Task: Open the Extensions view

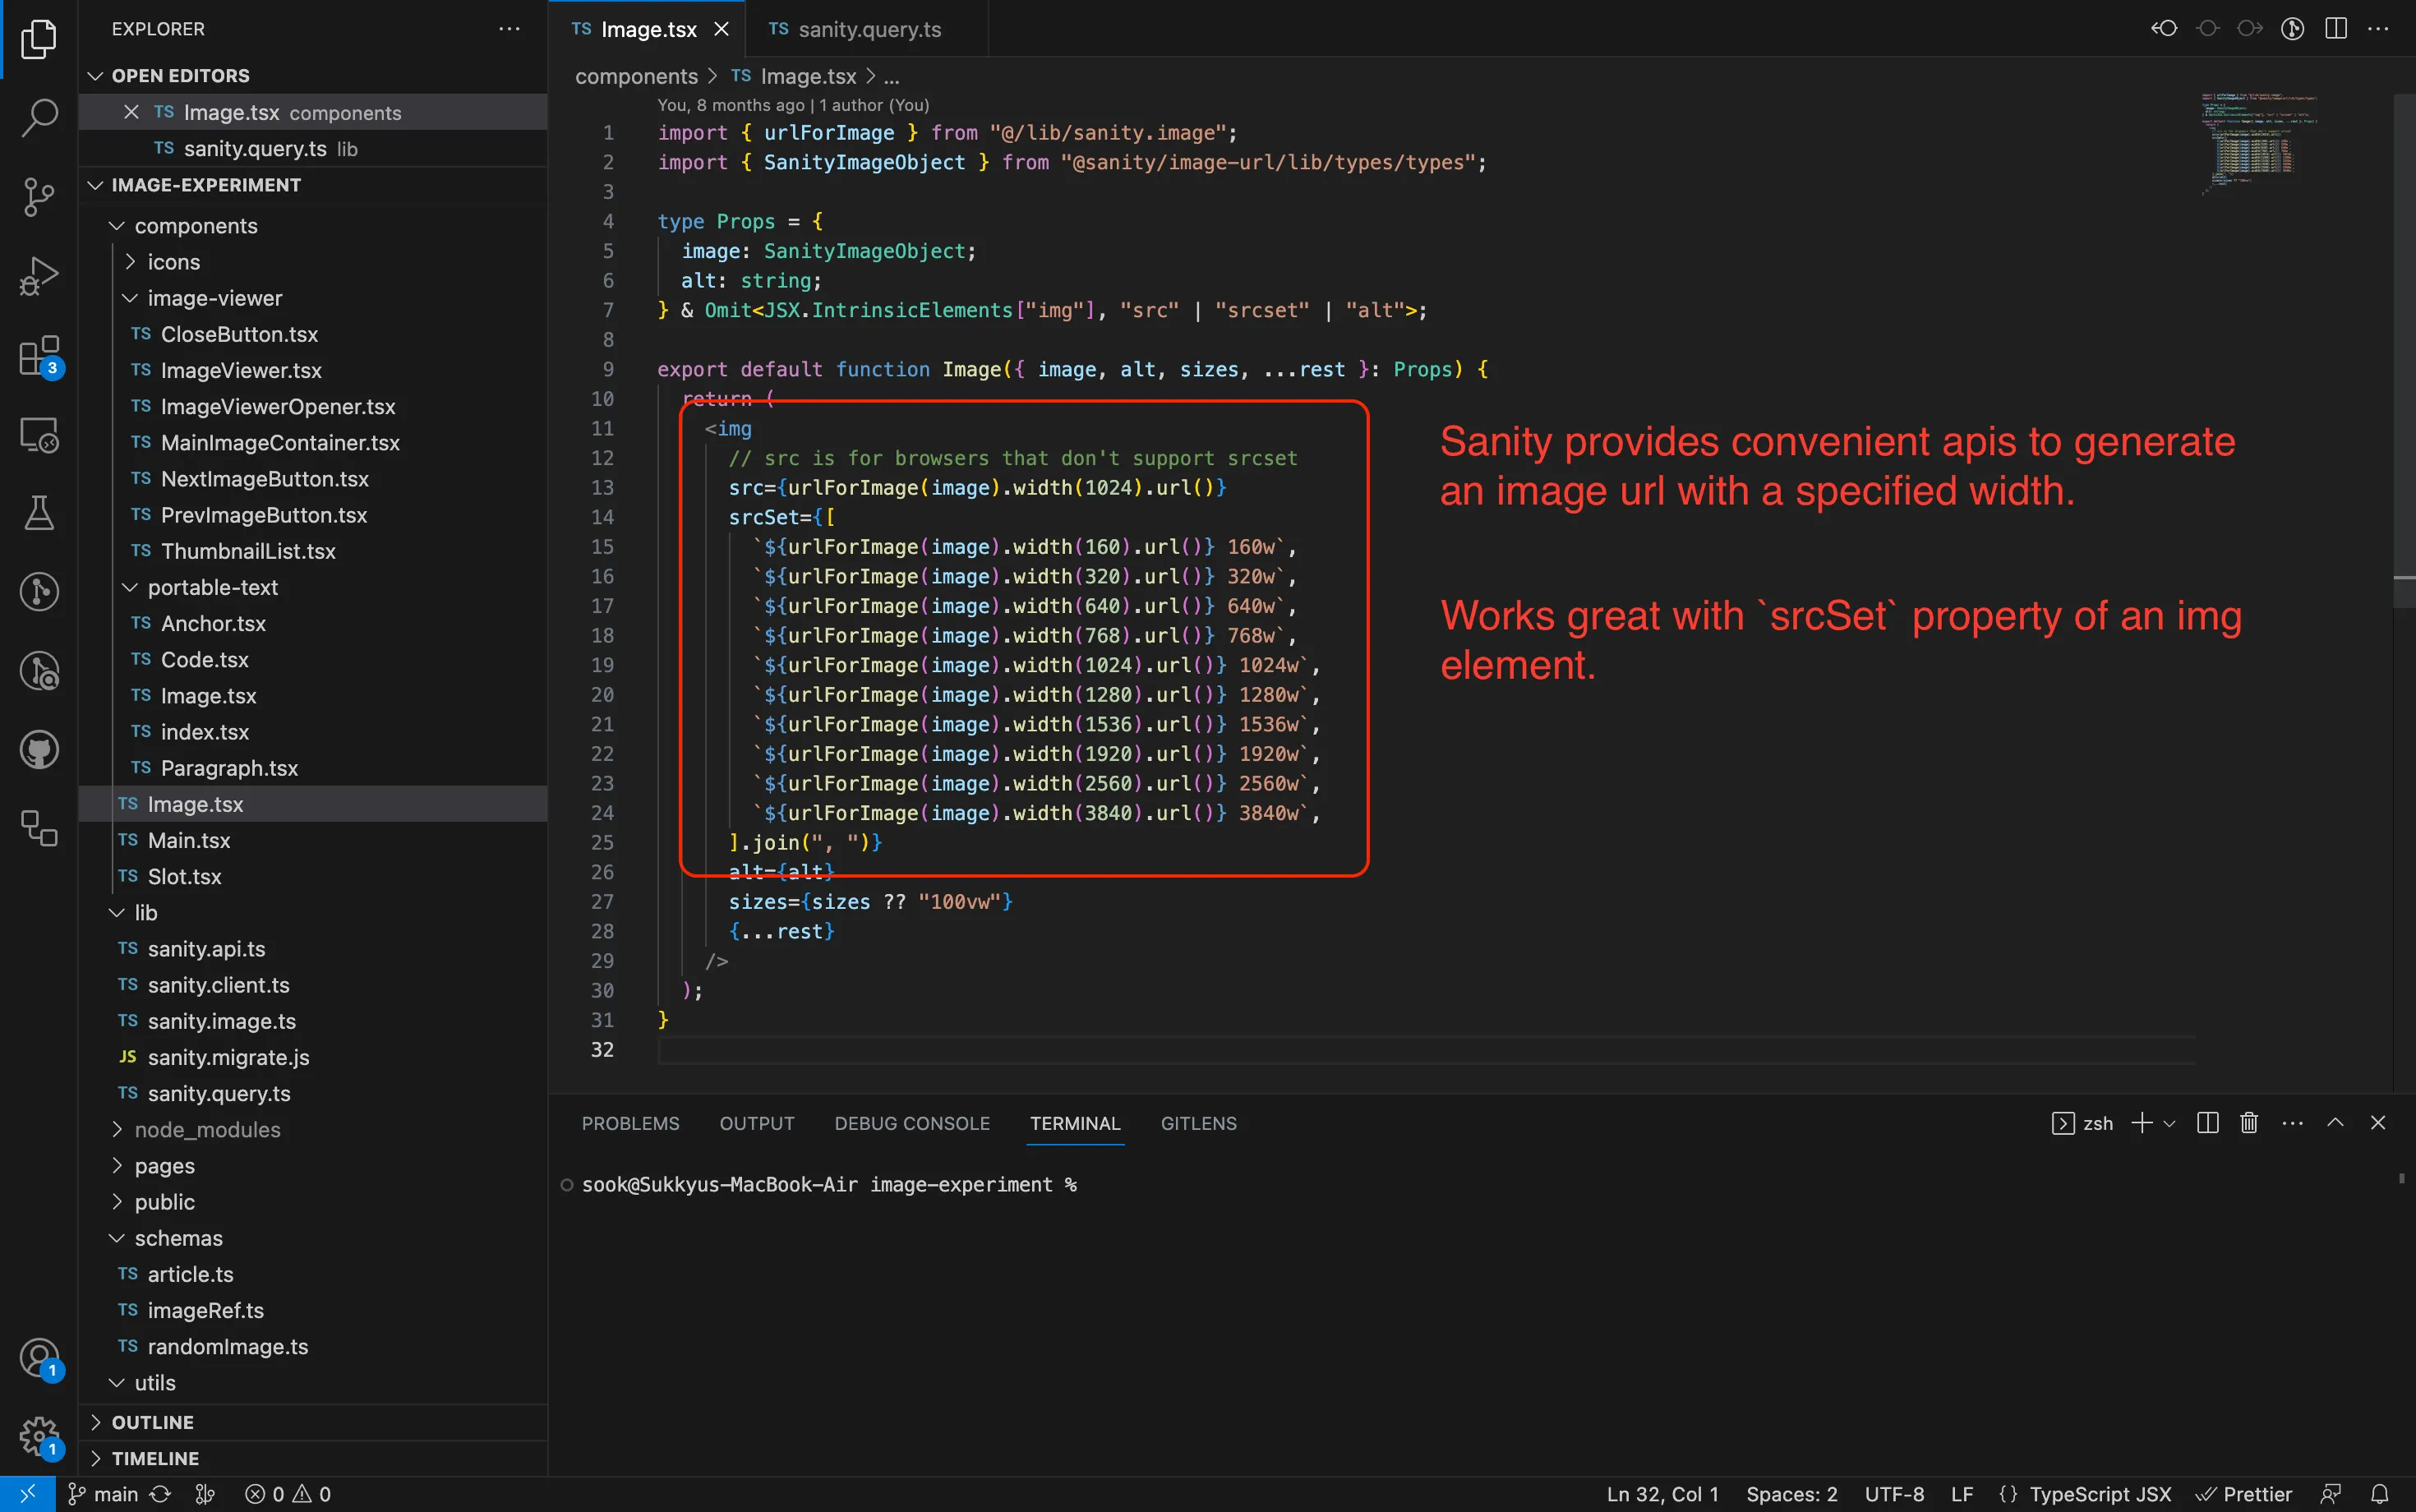Action: click(x=39, y=356)
